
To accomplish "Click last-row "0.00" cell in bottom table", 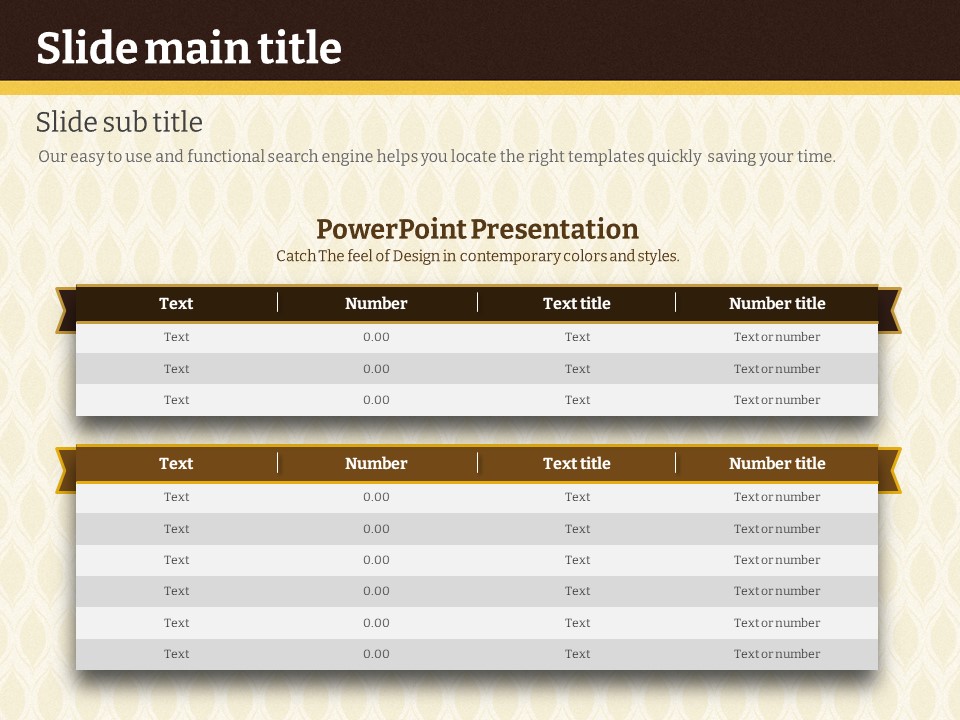I will point(376,654).
